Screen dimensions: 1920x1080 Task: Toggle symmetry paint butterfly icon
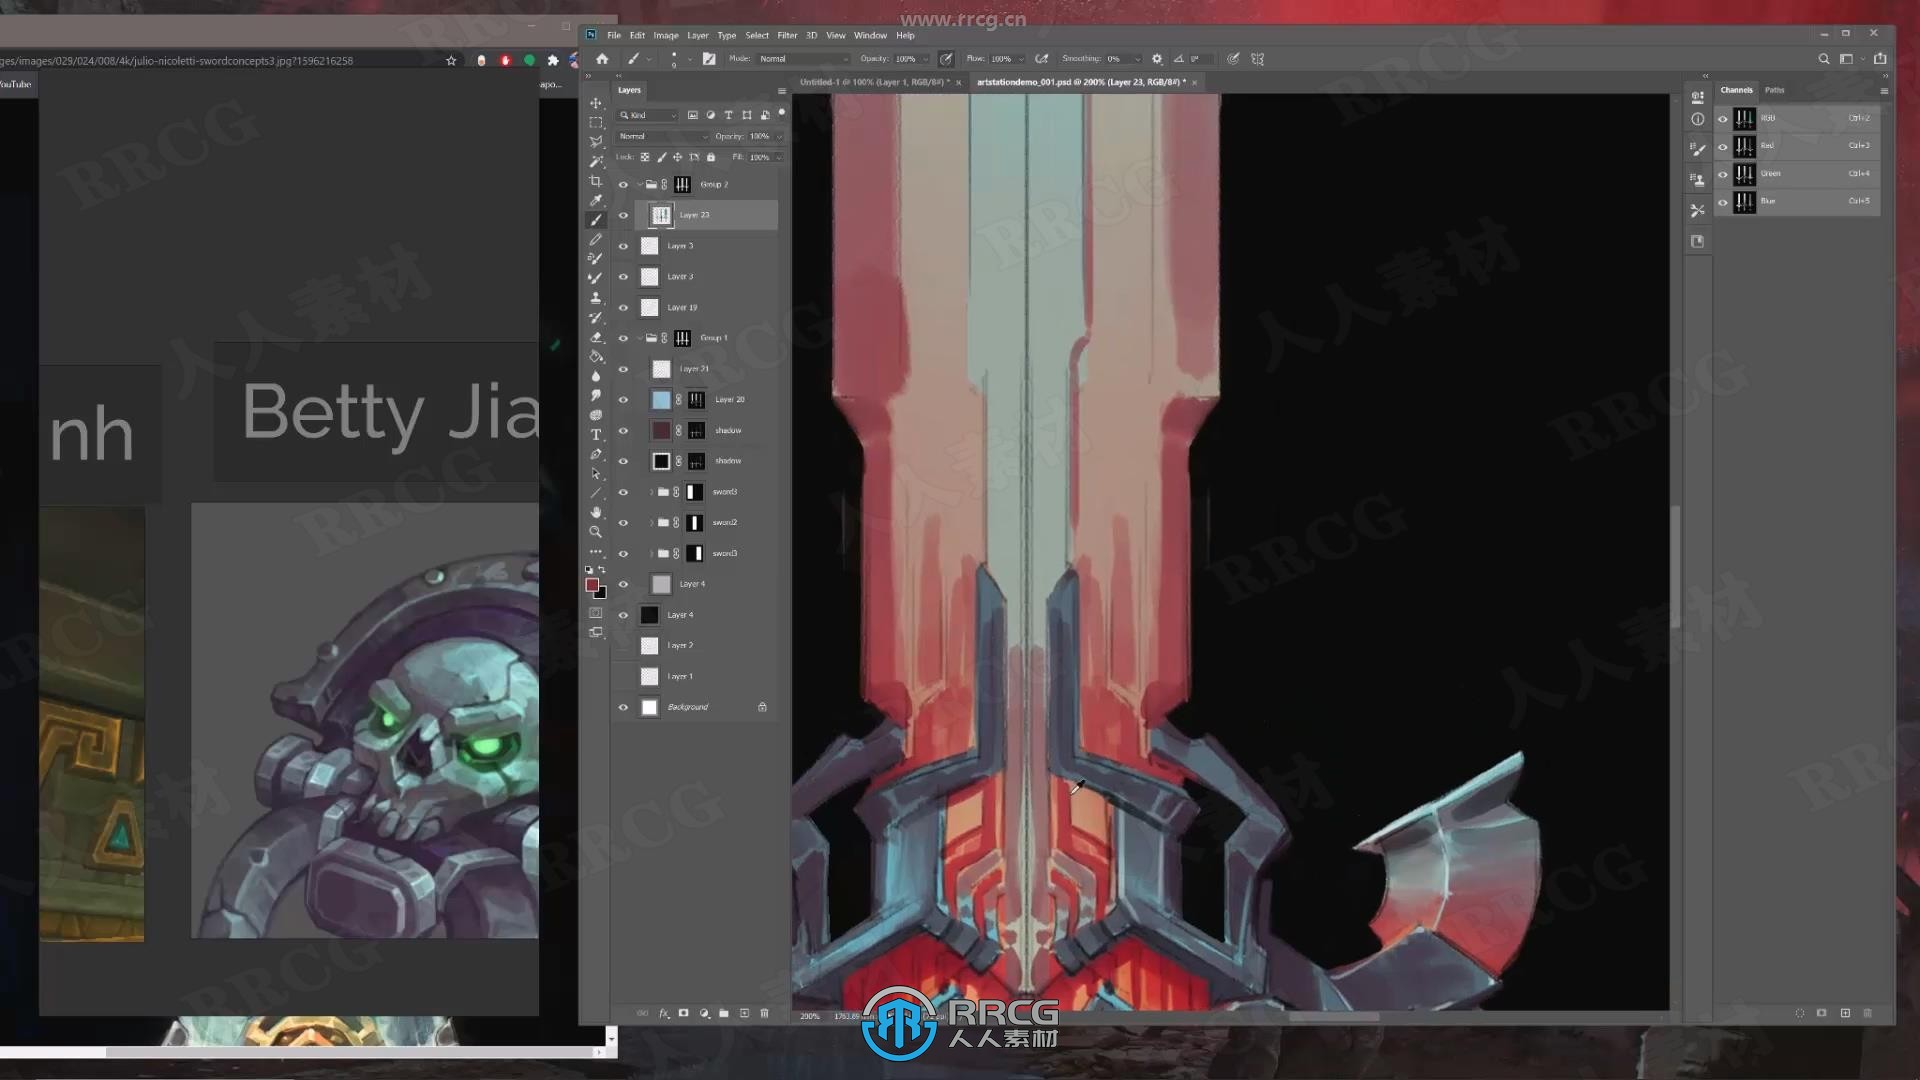click(1257, 59)
